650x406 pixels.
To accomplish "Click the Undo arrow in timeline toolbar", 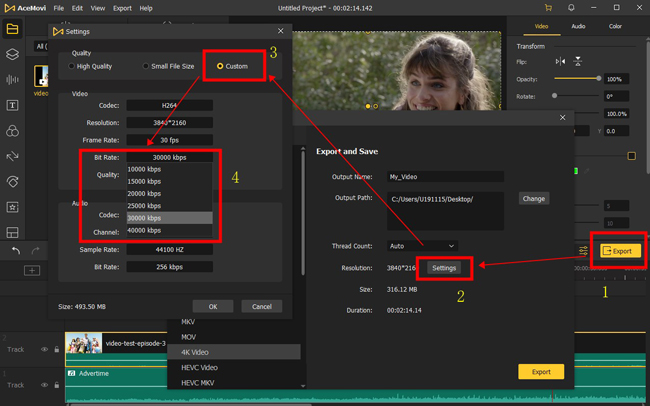I will pyautogui.click(x=16, y=250).
